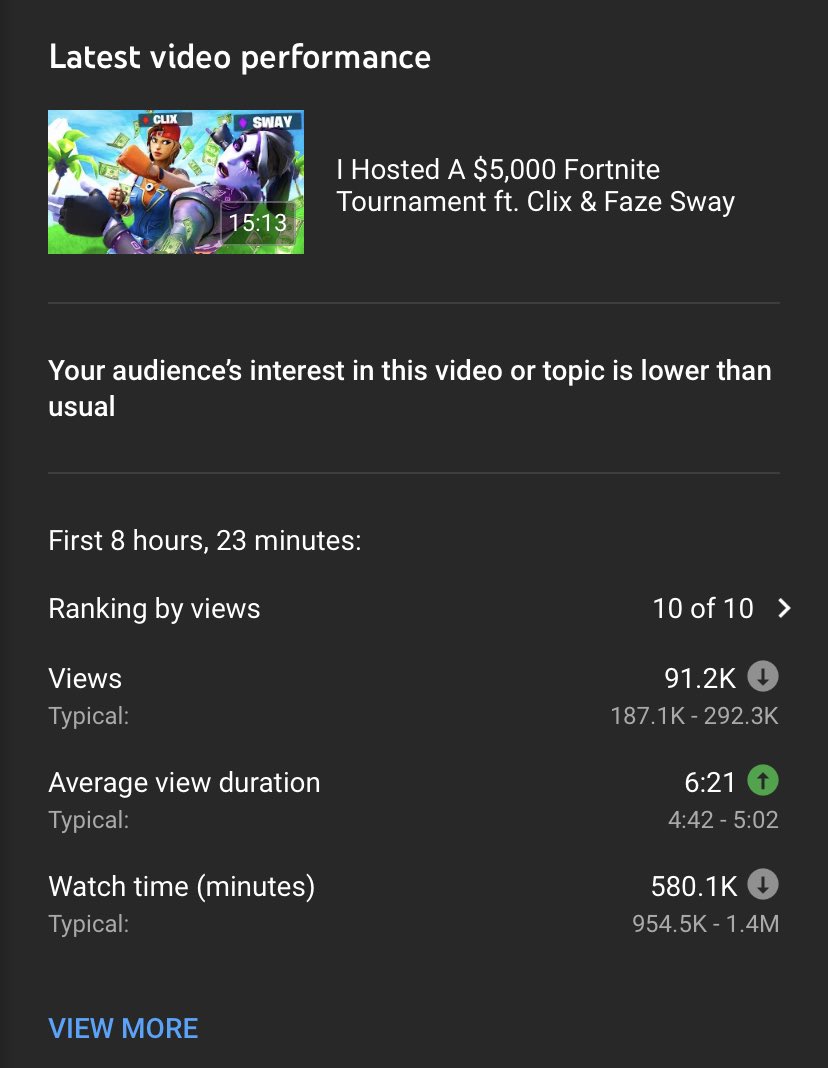Expand ranking details with the right chevron
828x1068 pixels.
point(784,608)
